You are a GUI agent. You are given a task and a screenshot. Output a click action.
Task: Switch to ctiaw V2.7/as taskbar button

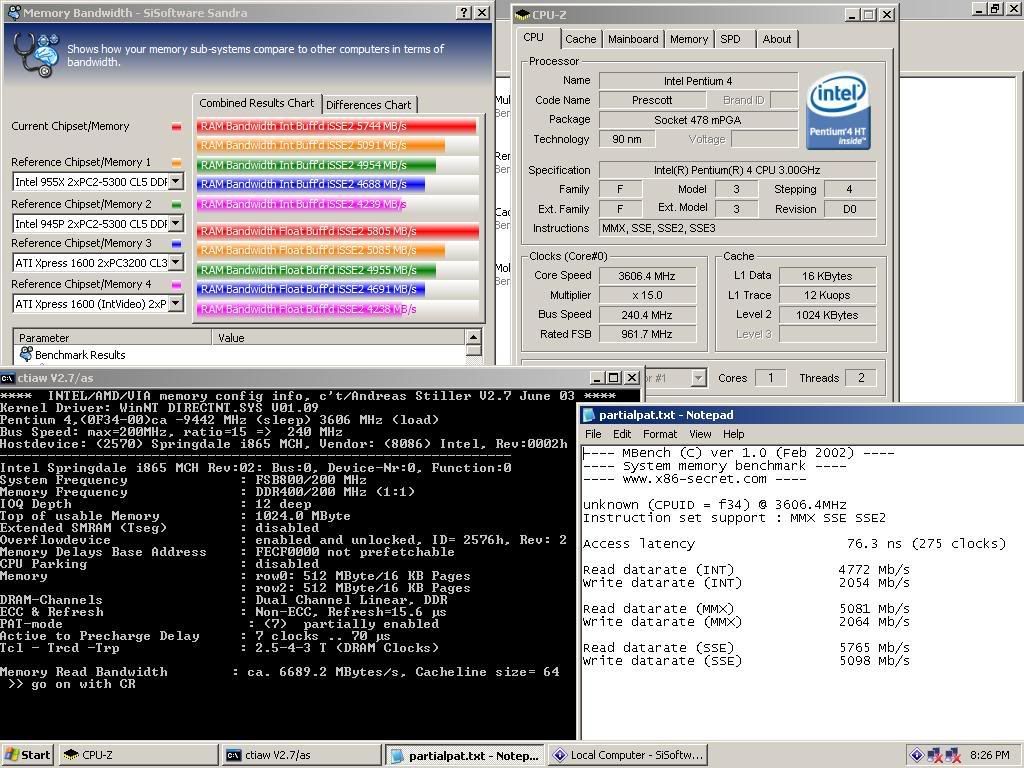[300, 755]
